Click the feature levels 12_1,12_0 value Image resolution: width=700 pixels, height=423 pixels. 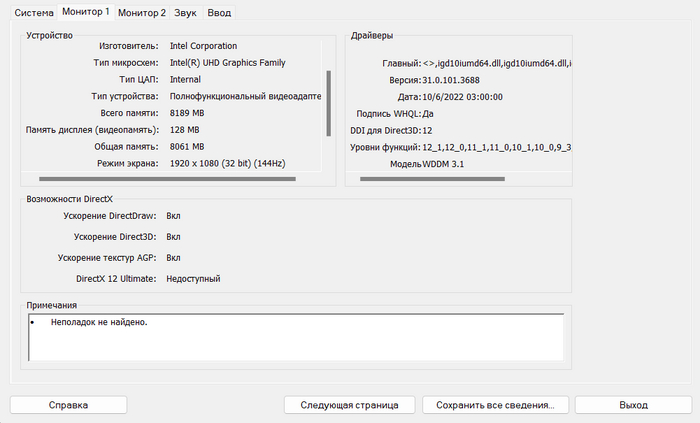[497, 147]
